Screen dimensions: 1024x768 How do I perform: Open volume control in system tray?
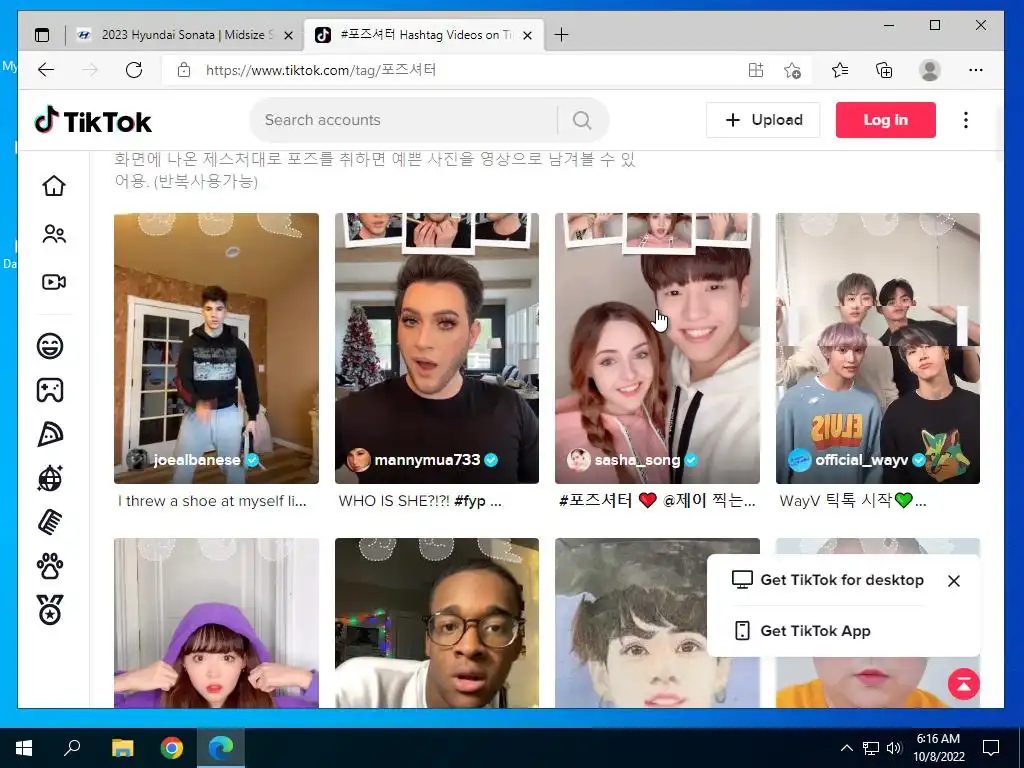[894, 748]
